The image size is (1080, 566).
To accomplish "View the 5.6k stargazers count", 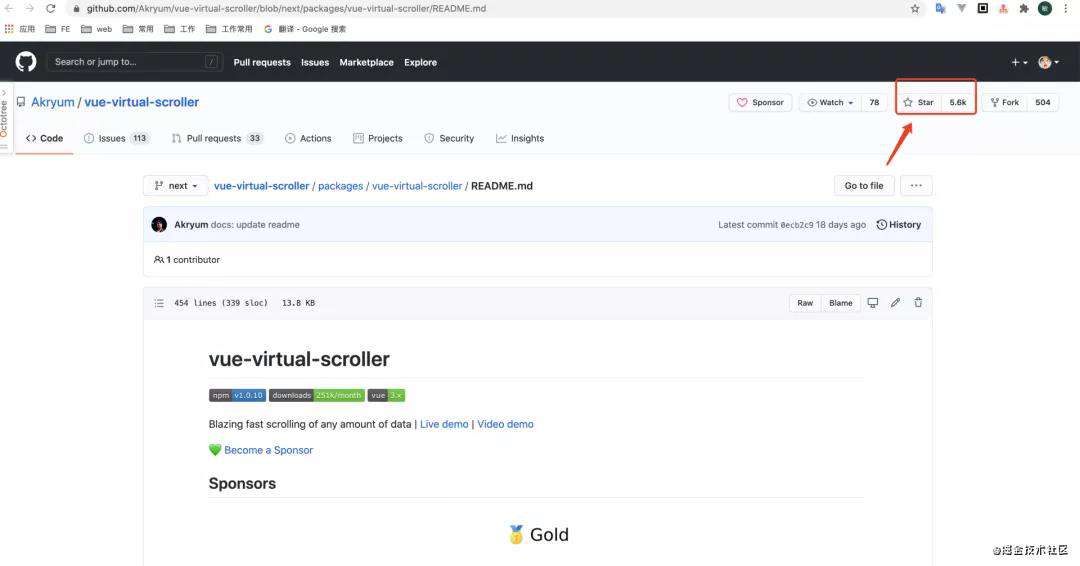I will 958,103.
